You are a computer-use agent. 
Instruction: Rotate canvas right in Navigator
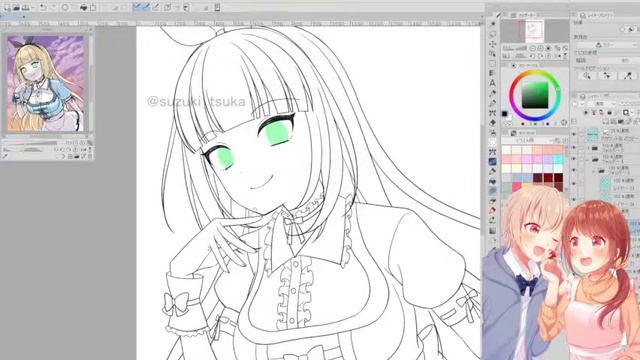tap(540, 56)
